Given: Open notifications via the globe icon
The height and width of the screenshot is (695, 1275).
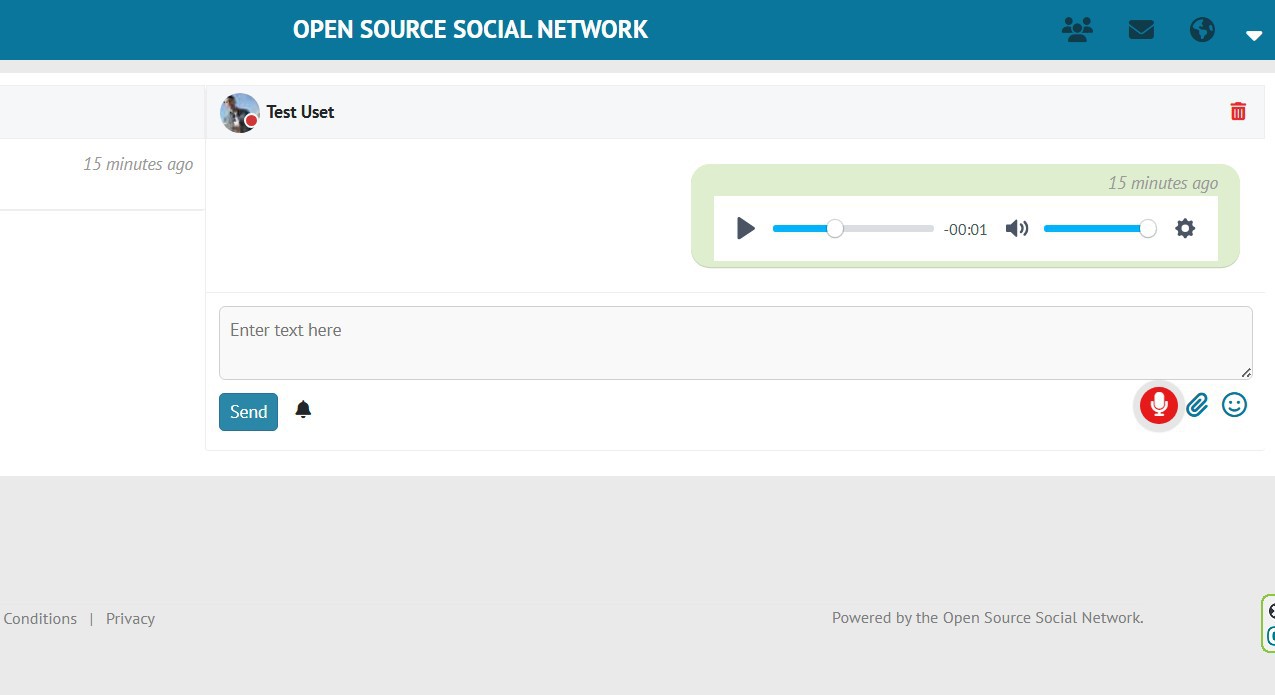Looking at the screenshot, I should click(x=1202, y=30).
